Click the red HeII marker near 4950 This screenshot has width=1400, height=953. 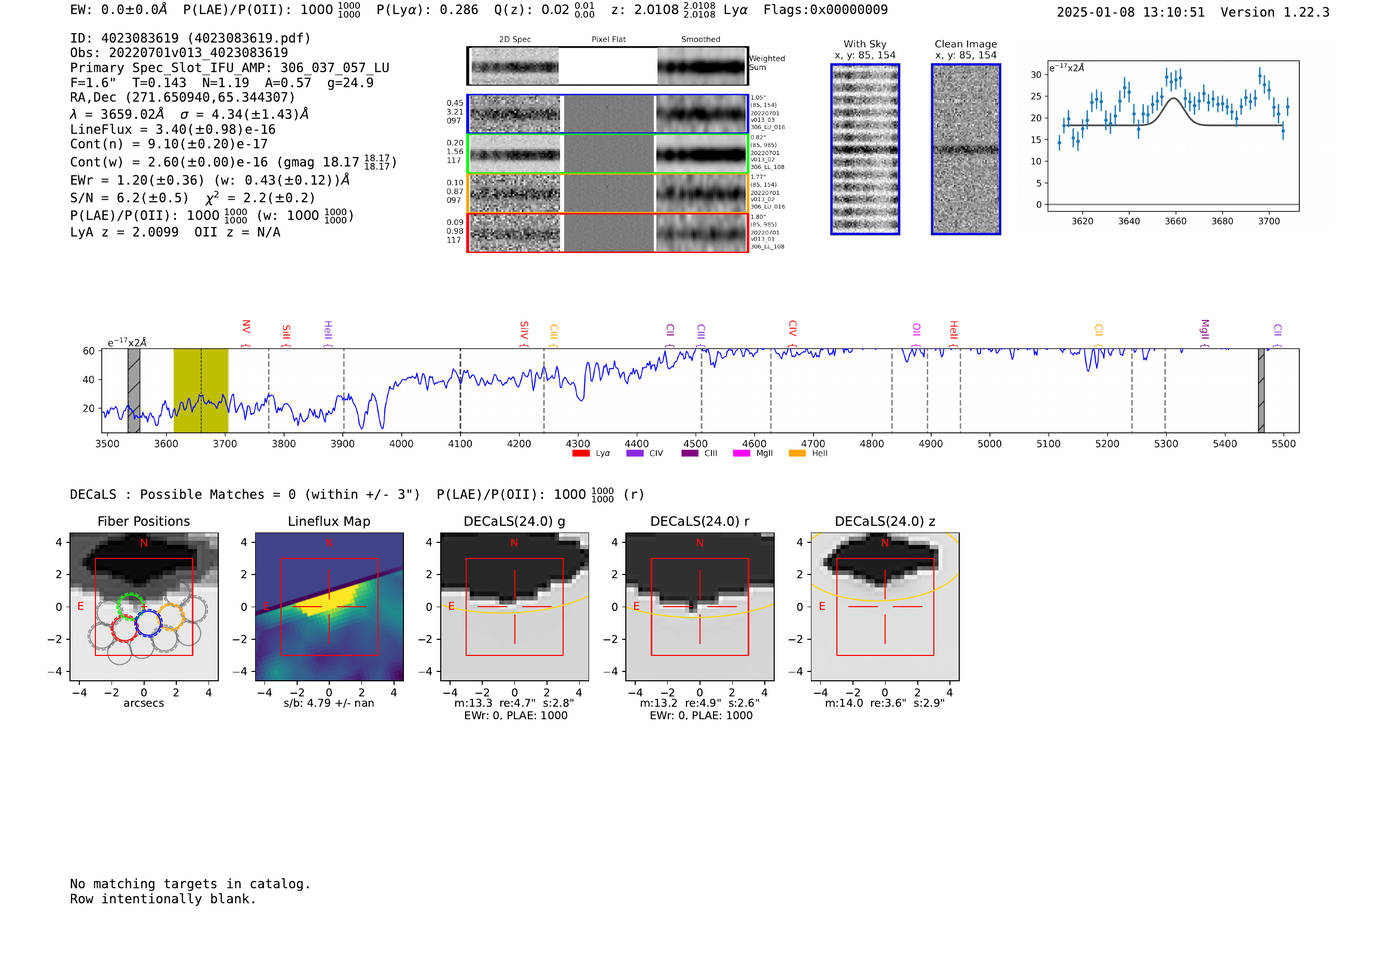(953, 330)
